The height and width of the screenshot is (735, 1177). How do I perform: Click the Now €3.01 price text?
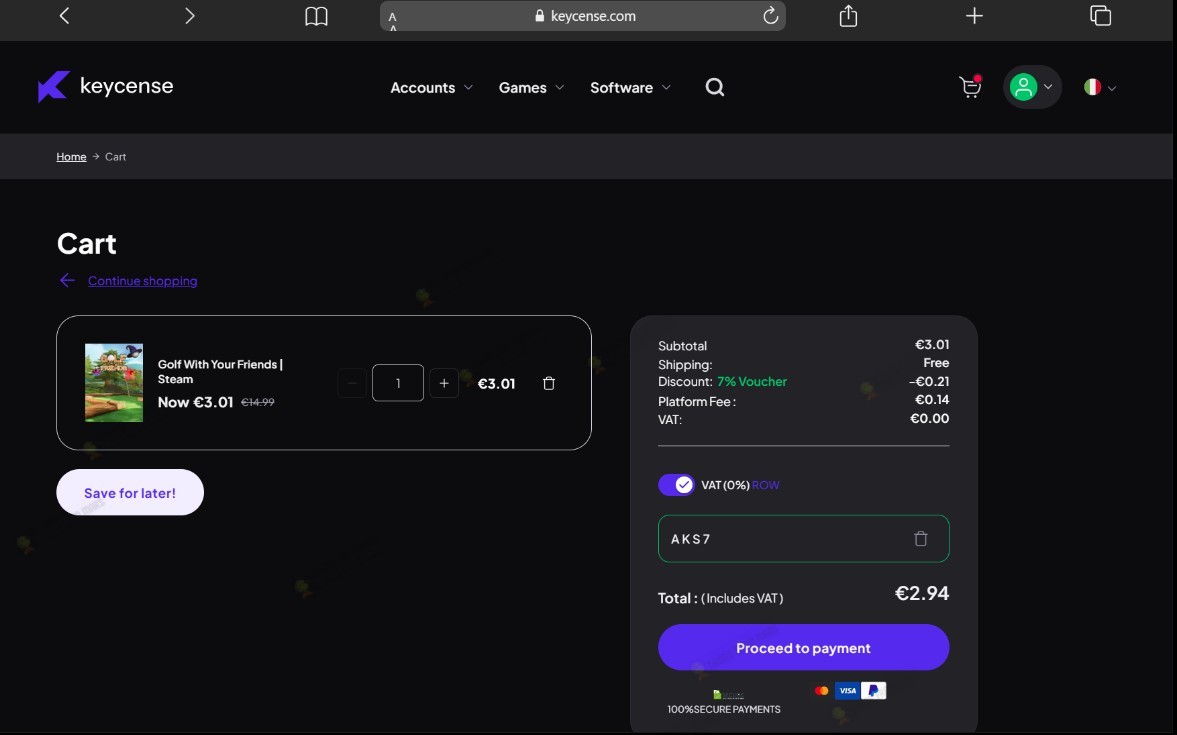pyautogui.click(x=195, y=402)
